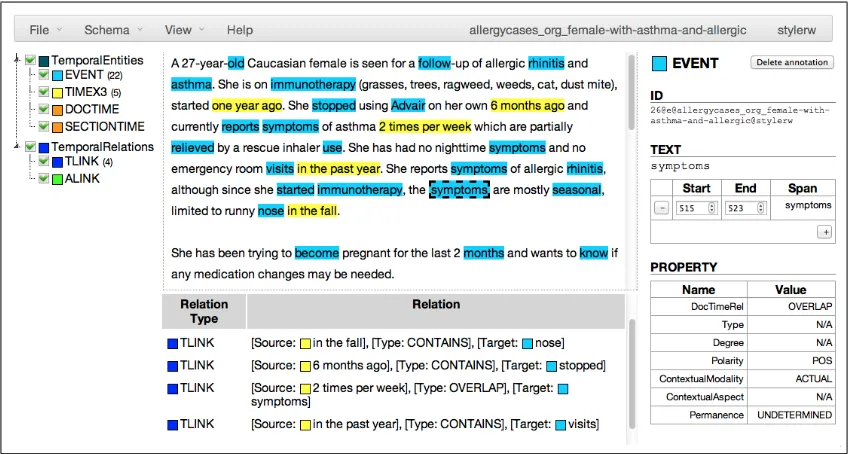Screen dimensions: 852x454
Task: Click blue TLINK icon for 'in the fall' relation
Action: pyautogui.click(x=173, y=344)
